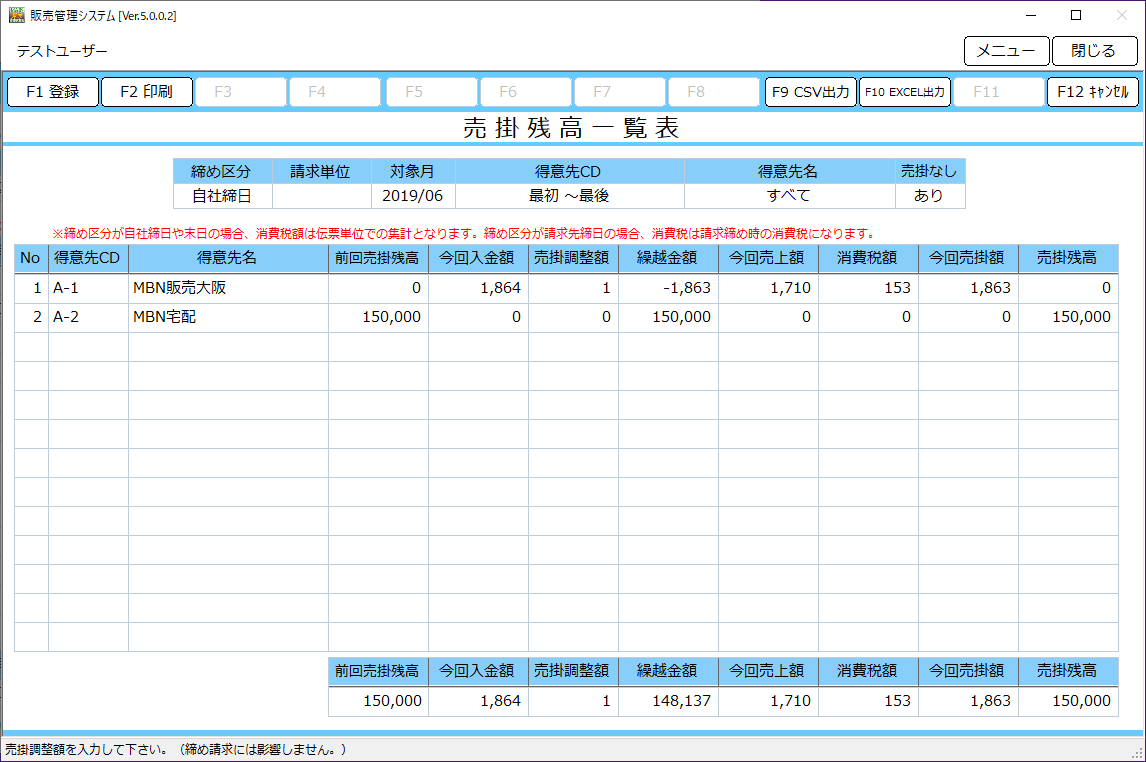Click the application icon in title bar
This screenshot has height=762, width=1146.
click(16, 15)
